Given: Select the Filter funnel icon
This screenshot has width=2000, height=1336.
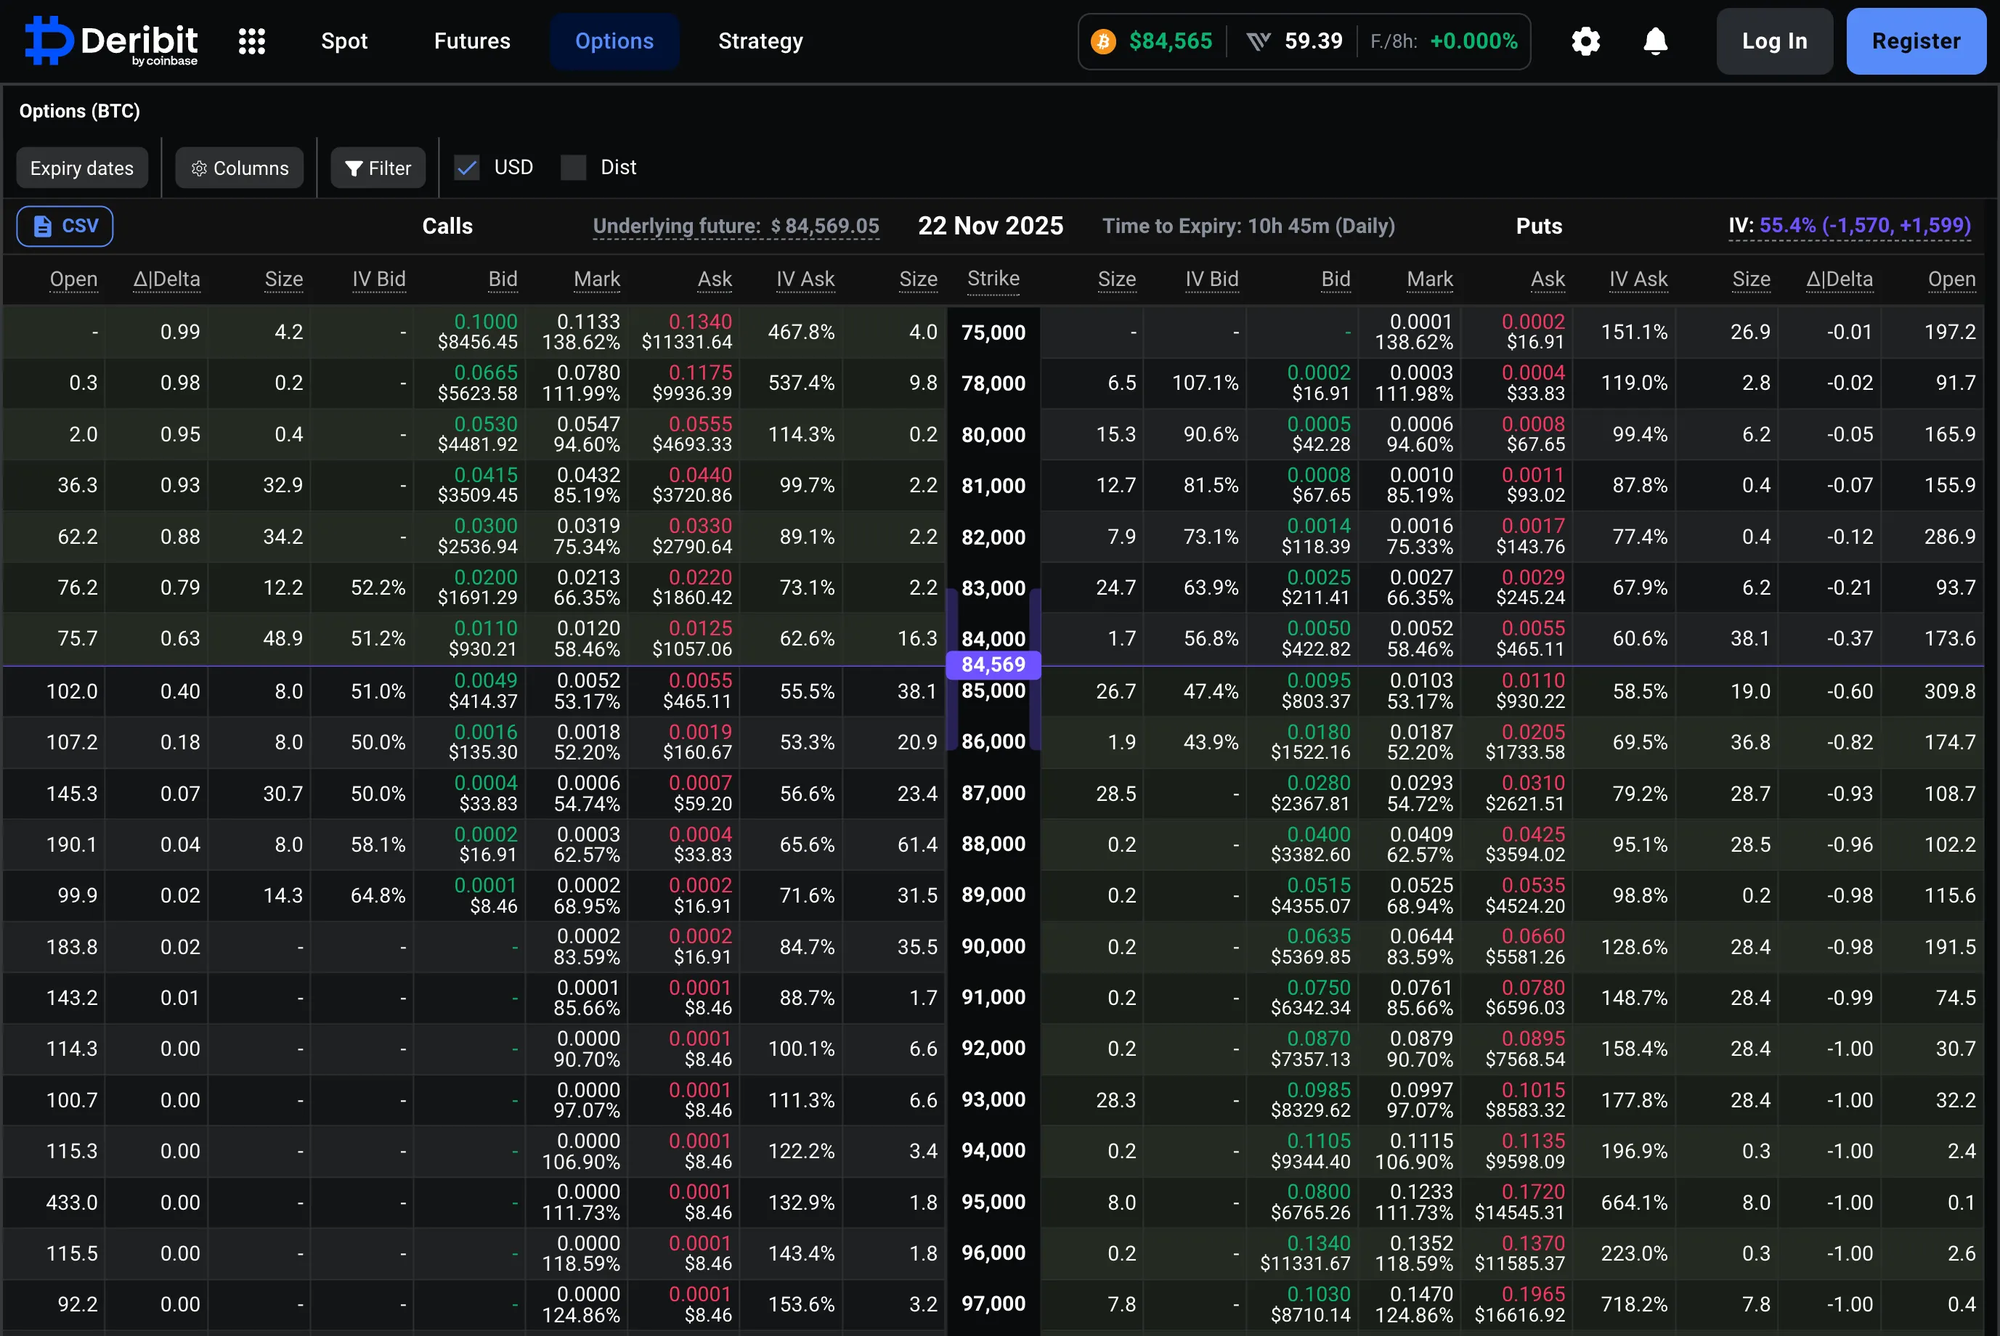Looking at the screenshot, I should [x=354, y=168].
